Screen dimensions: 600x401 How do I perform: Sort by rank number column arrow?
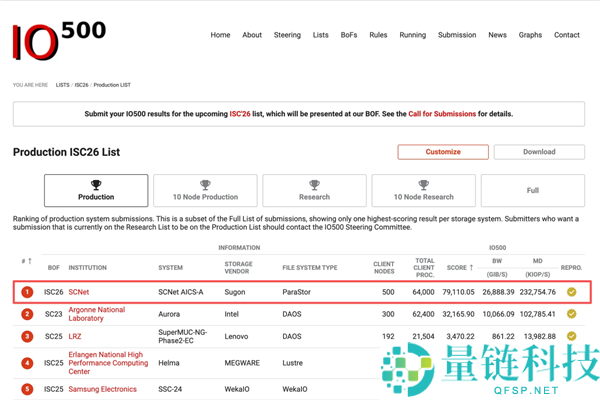30,261
